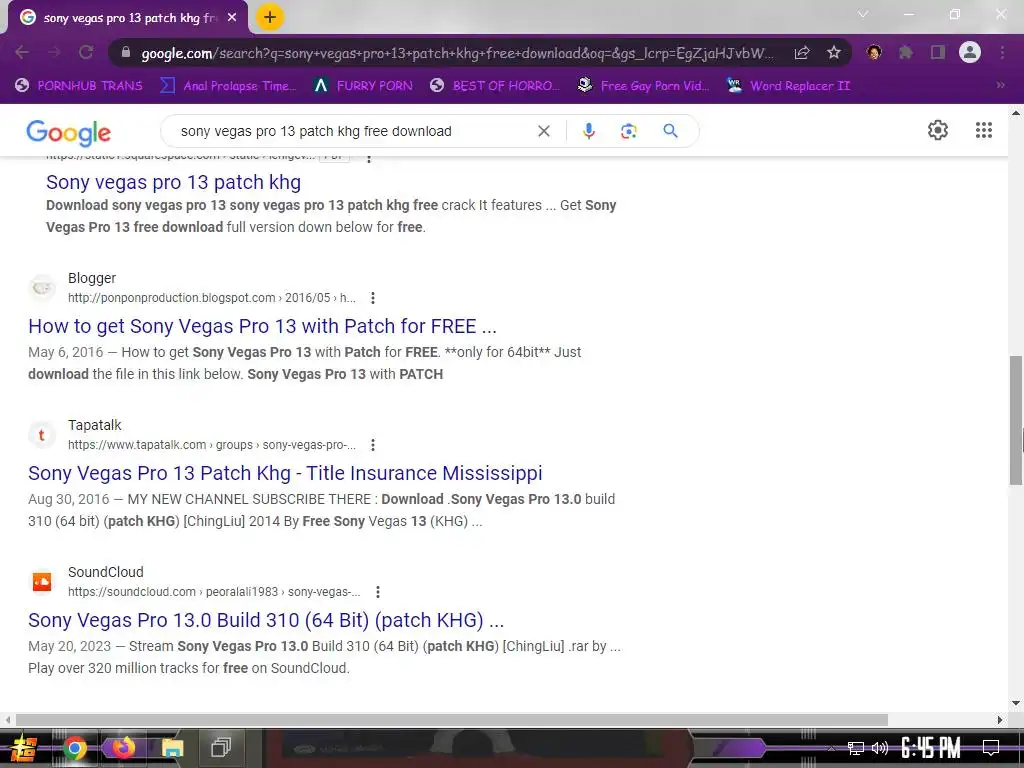This screenshot has height=768, width=1024.
Task: Open Google quick settings gear
Action: pos(938,130)
